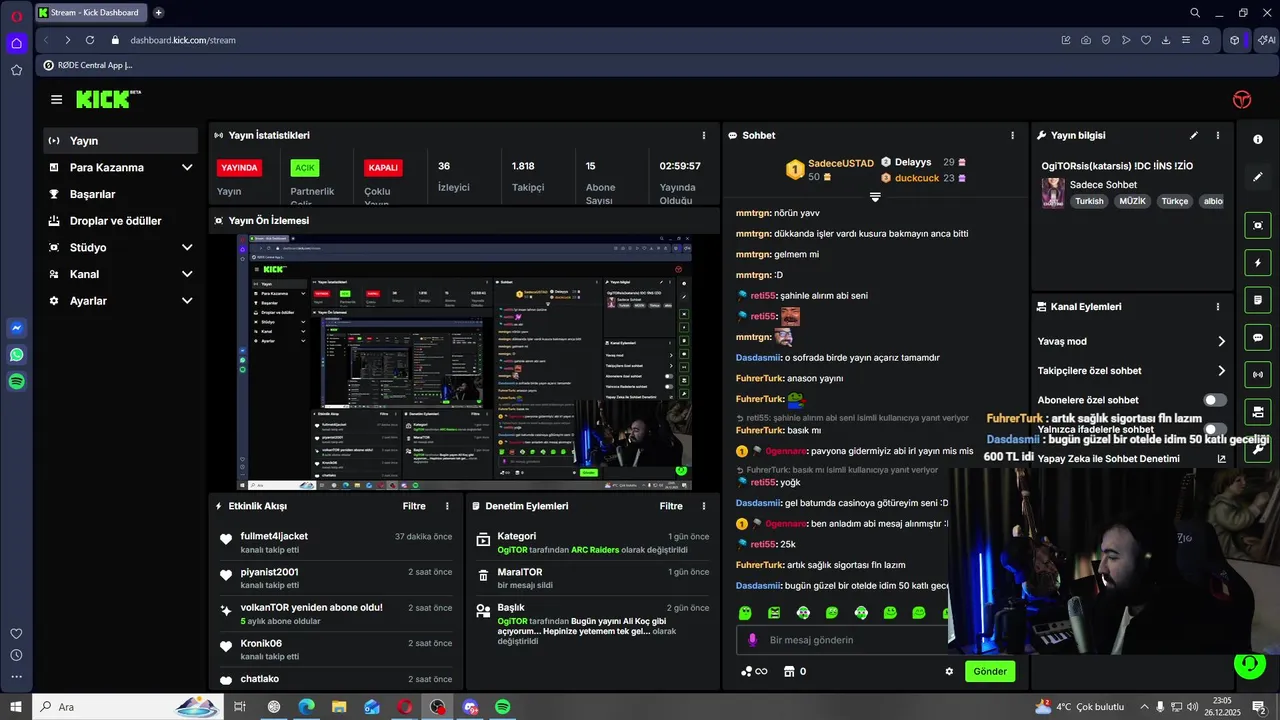Open chat settings gear icon
The image size is (1280, 720).
click(949, 671)
